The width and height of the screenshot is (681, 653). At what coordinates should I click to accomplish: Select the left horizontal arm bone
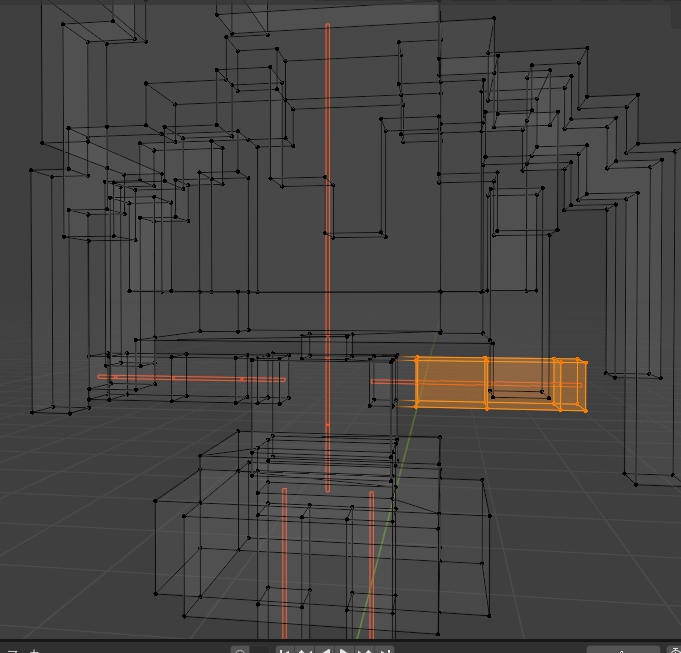[x=192, y=378]
